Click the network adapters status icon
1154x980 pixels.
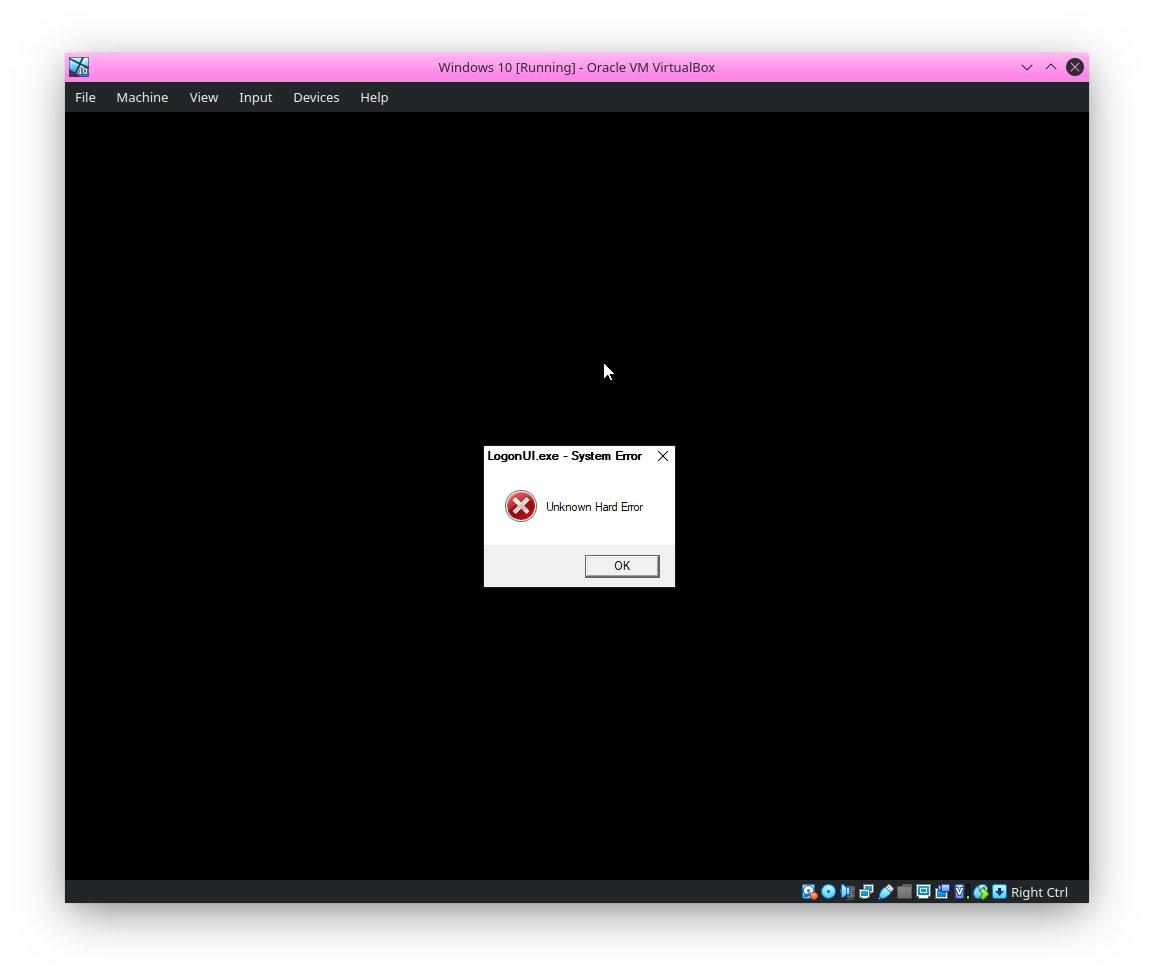(x=867, y=892)
